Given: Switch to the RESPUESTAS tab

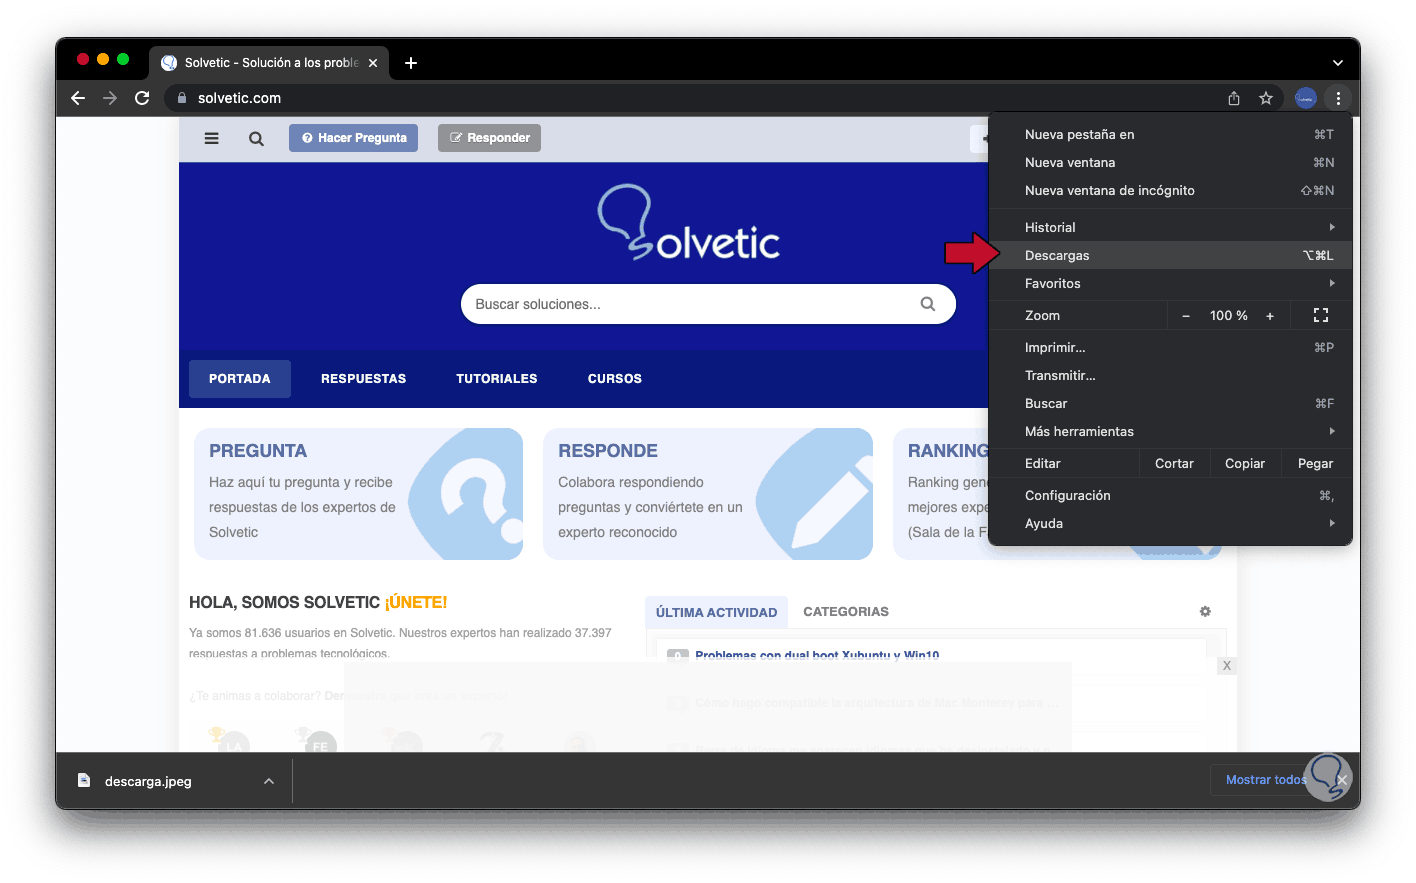Looking at the screenshot, I should click(x=364, y=379).
